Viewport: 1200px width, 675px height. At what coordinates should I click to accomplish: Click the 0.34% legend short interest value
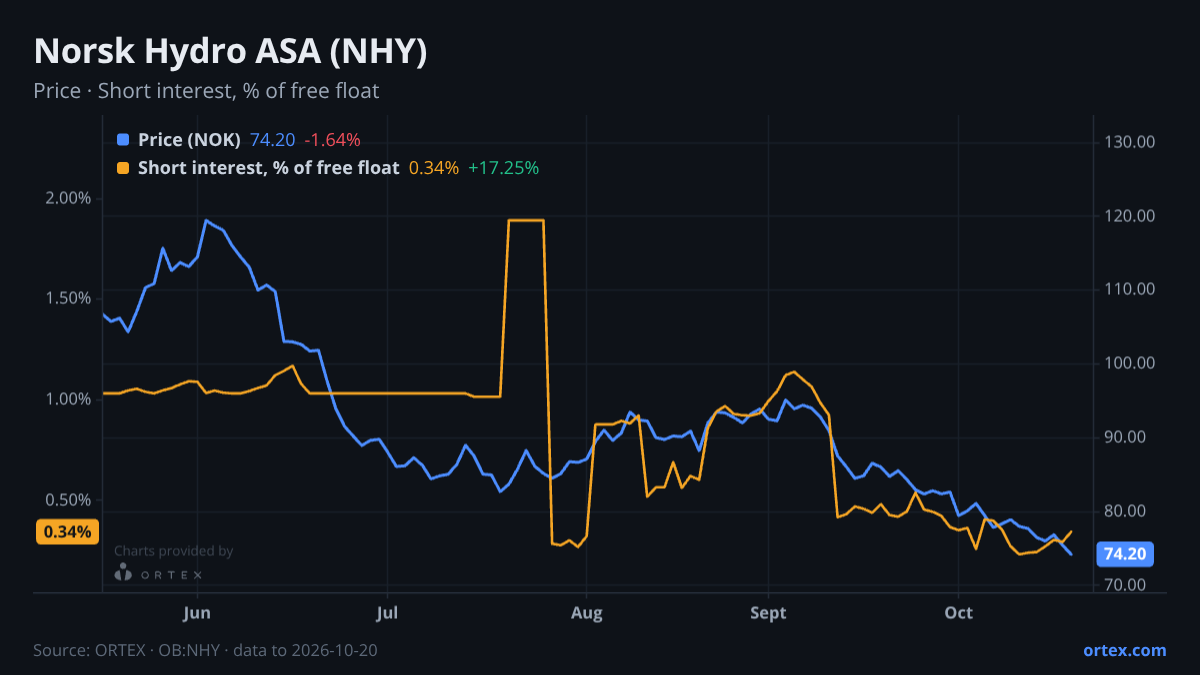point(434,168)
